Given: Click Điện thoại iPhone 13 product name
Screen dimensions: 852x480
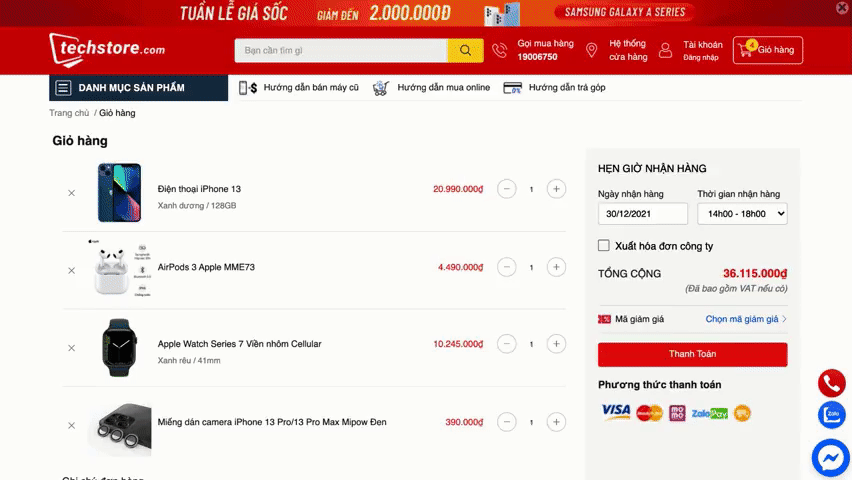Looking at the screenshot, I should (x=199, y=189).
